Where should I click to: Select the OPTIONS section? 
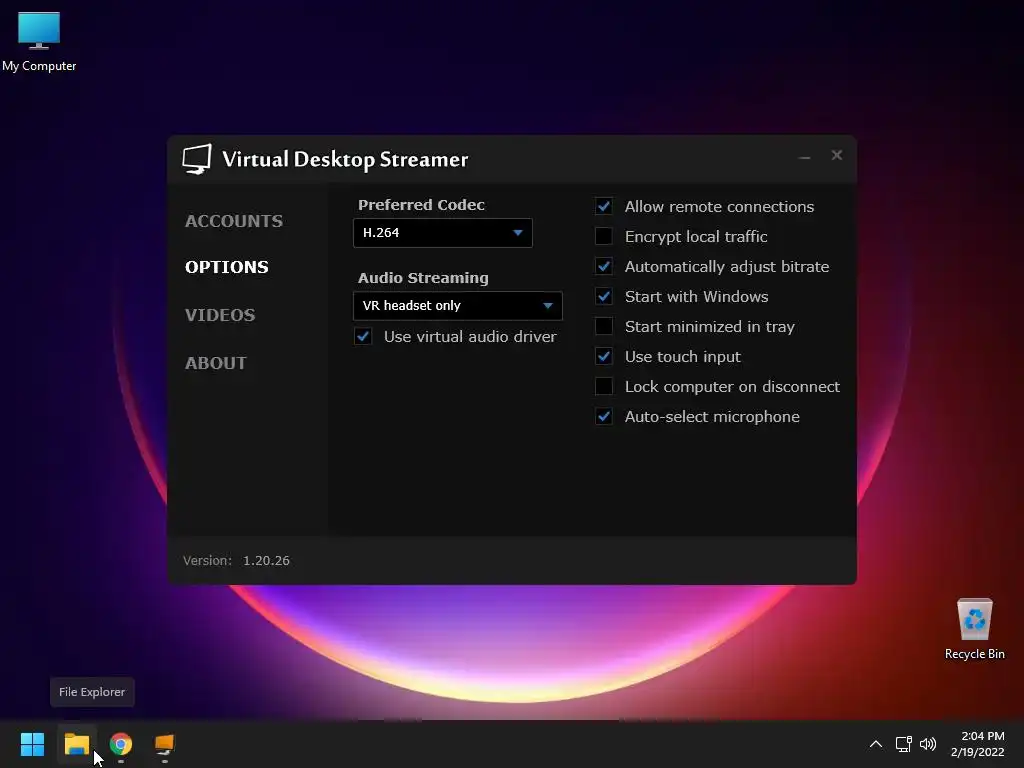(x=227, y=267)
